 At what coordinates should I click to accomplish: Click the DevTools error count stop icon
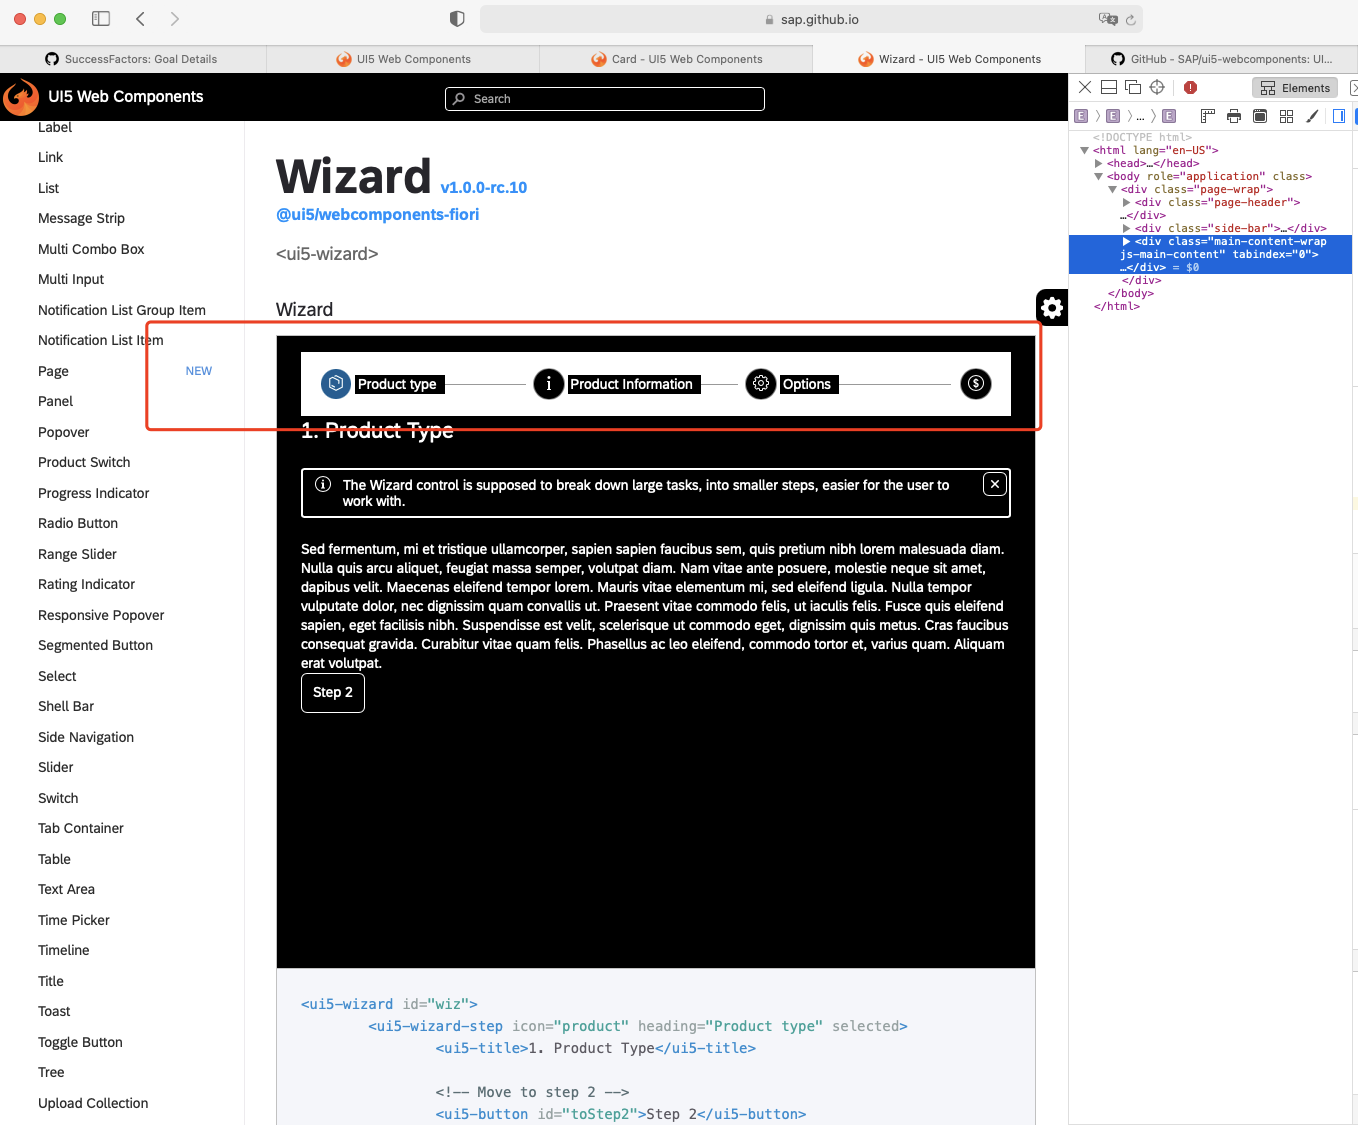tap(1189, 87)
